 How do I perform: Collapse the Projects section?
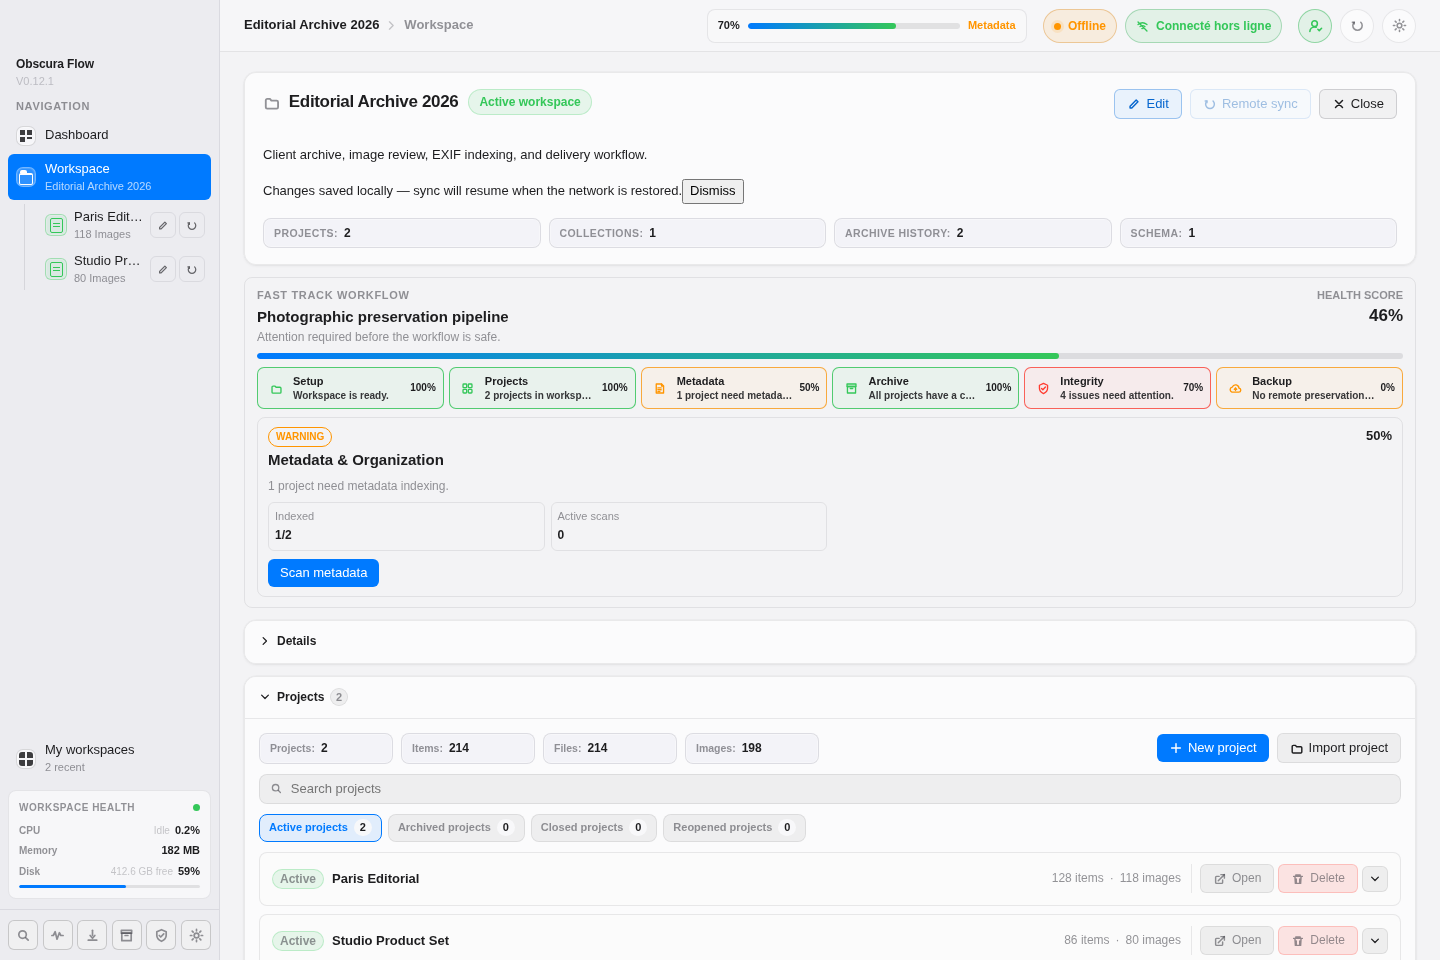pos(830,698)
